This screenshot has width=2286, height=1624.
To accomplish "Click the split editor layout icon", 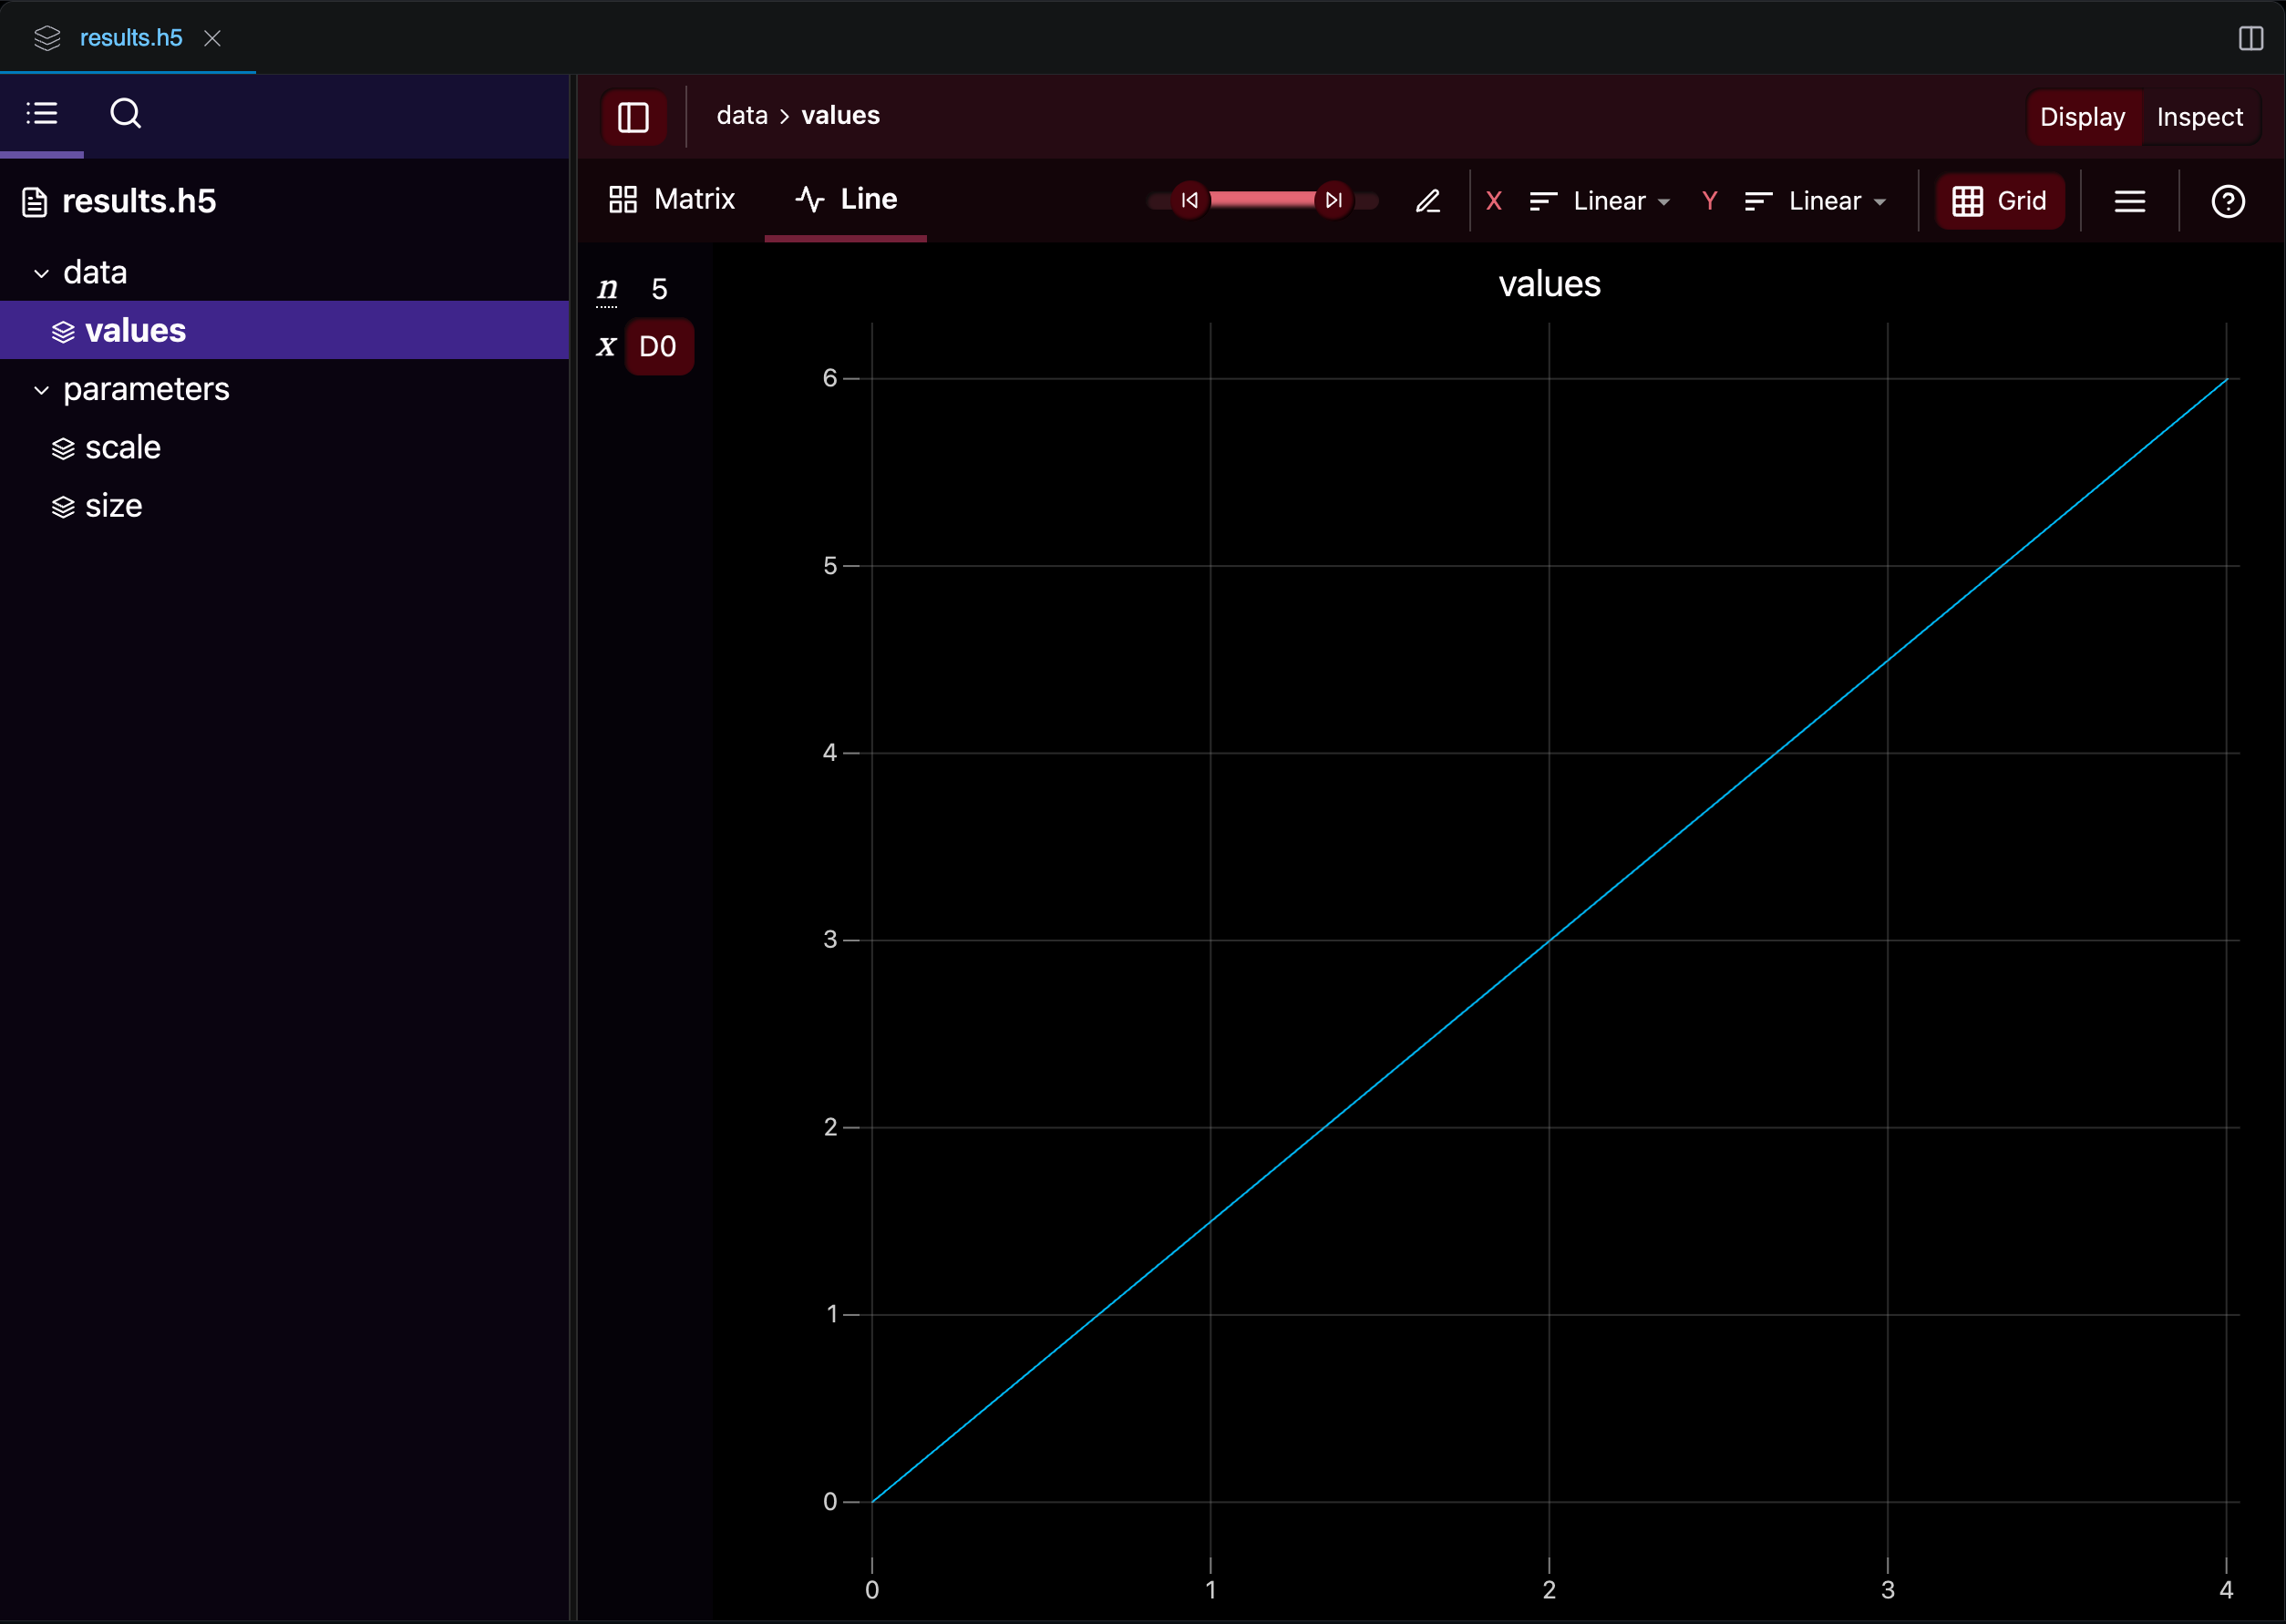I will coord(2250,38).
